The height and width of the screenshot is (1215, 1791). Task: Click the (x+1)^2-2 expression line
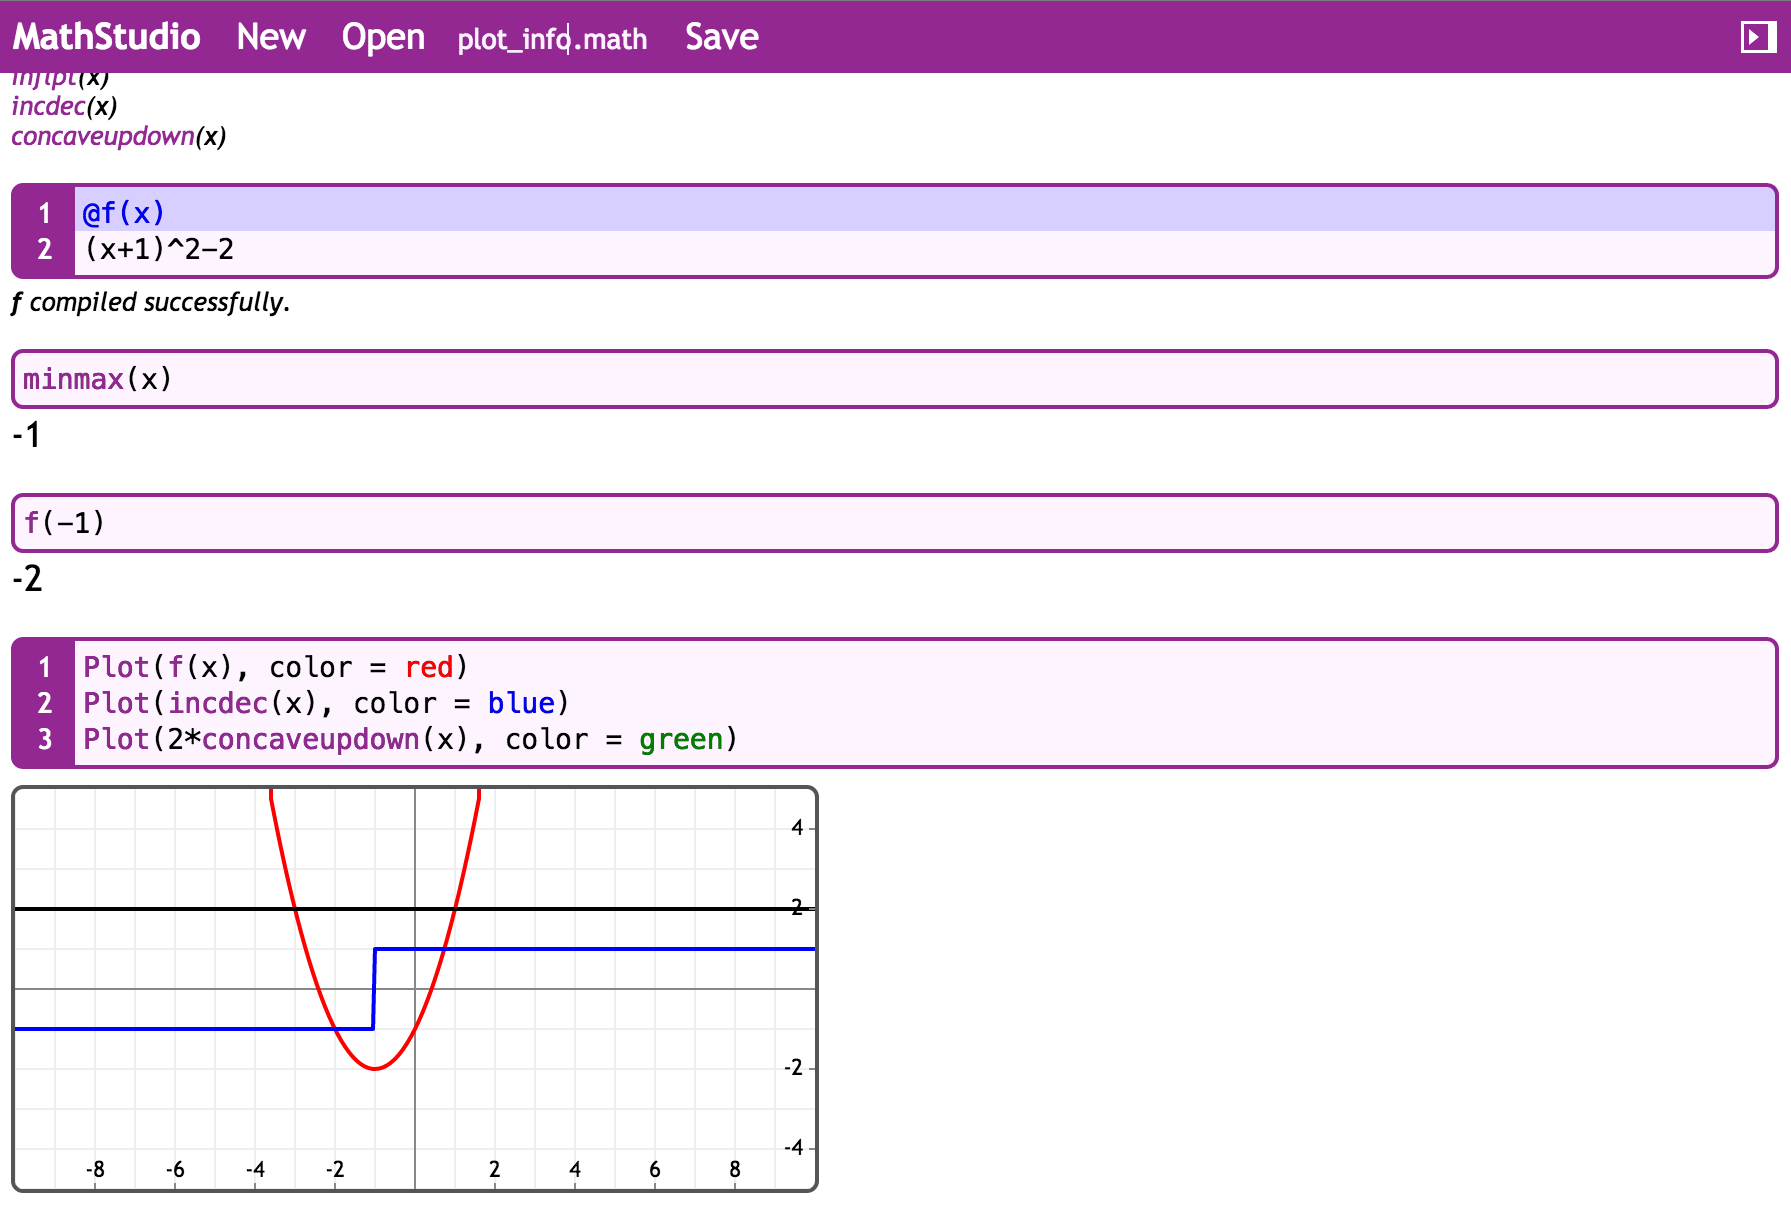tap(159, 249)
